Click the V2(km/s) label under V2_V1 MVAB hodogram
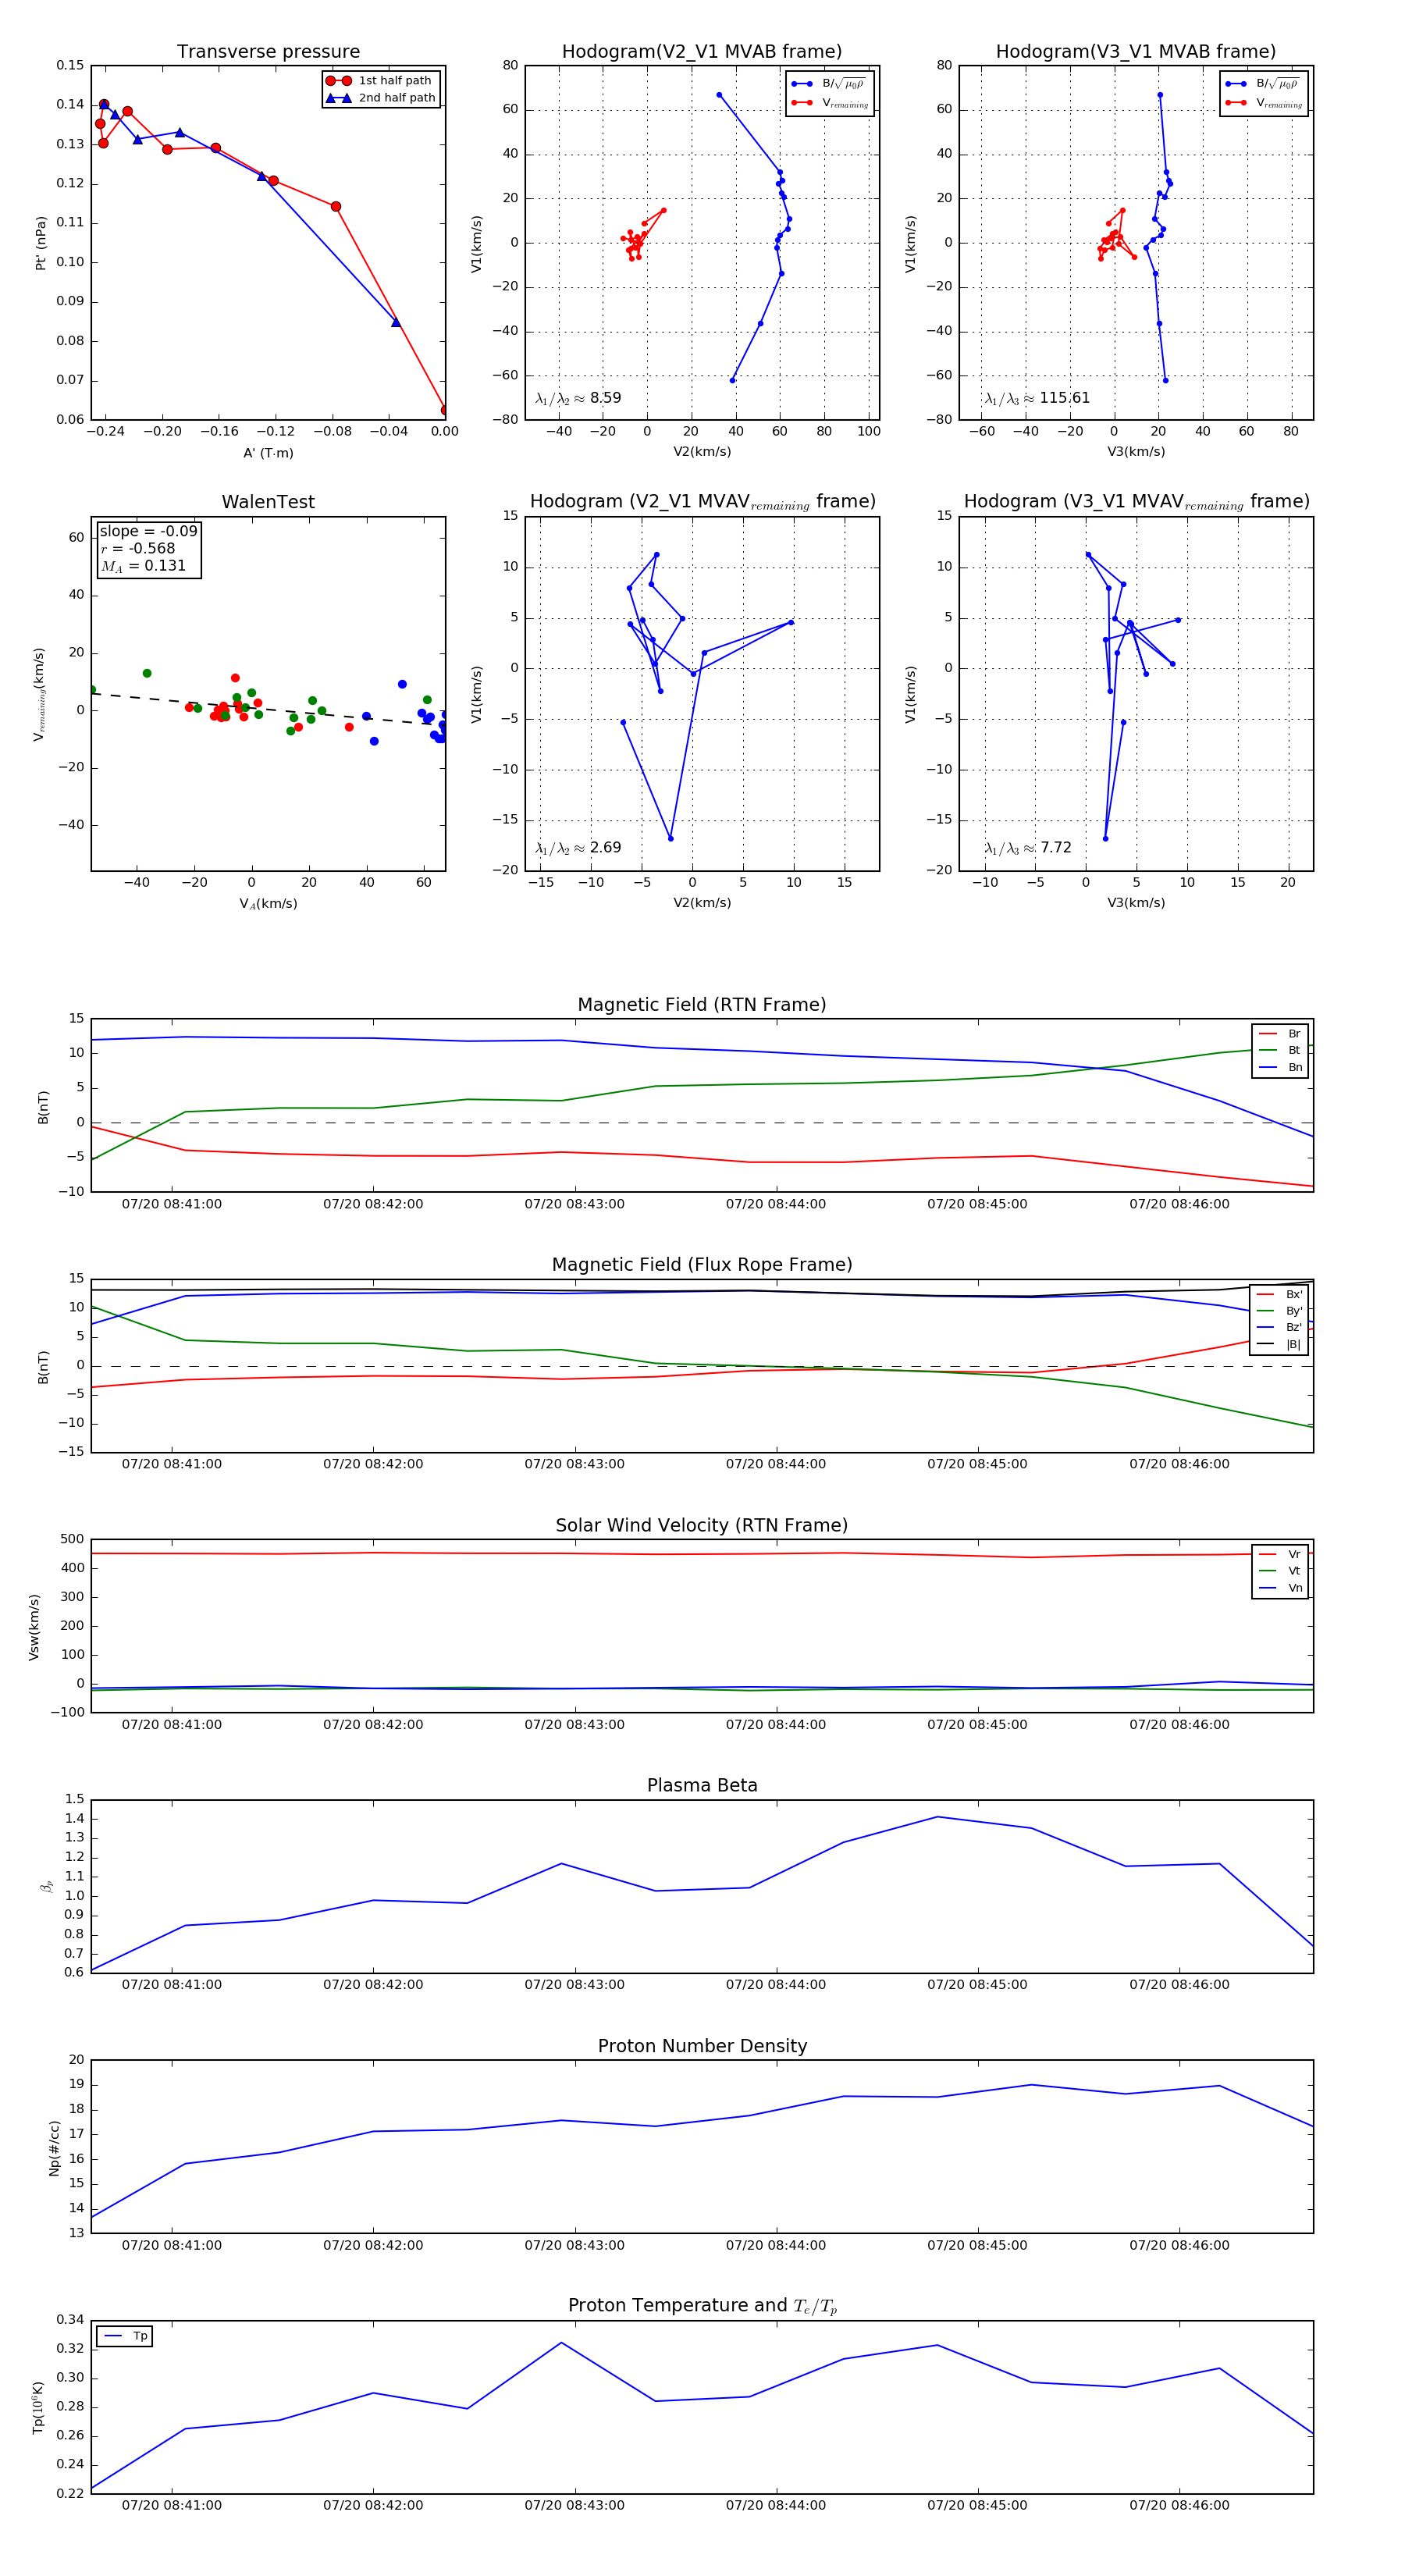The image size is (1405, 2576). (x=702, y=452)
